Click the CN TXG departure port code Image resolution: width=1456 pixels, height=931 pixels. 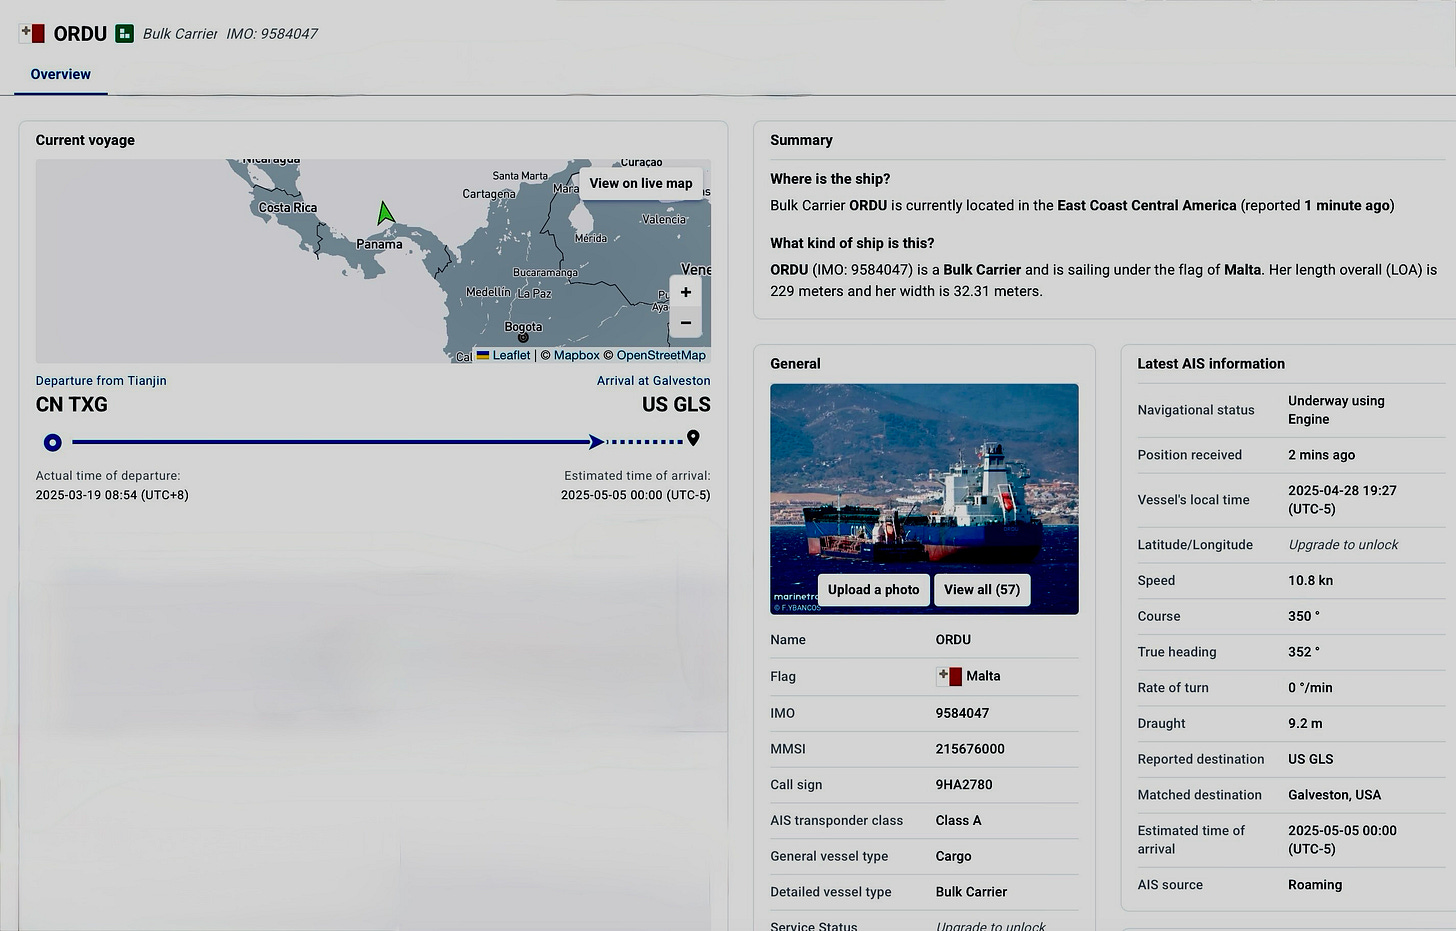click(72, 405)
